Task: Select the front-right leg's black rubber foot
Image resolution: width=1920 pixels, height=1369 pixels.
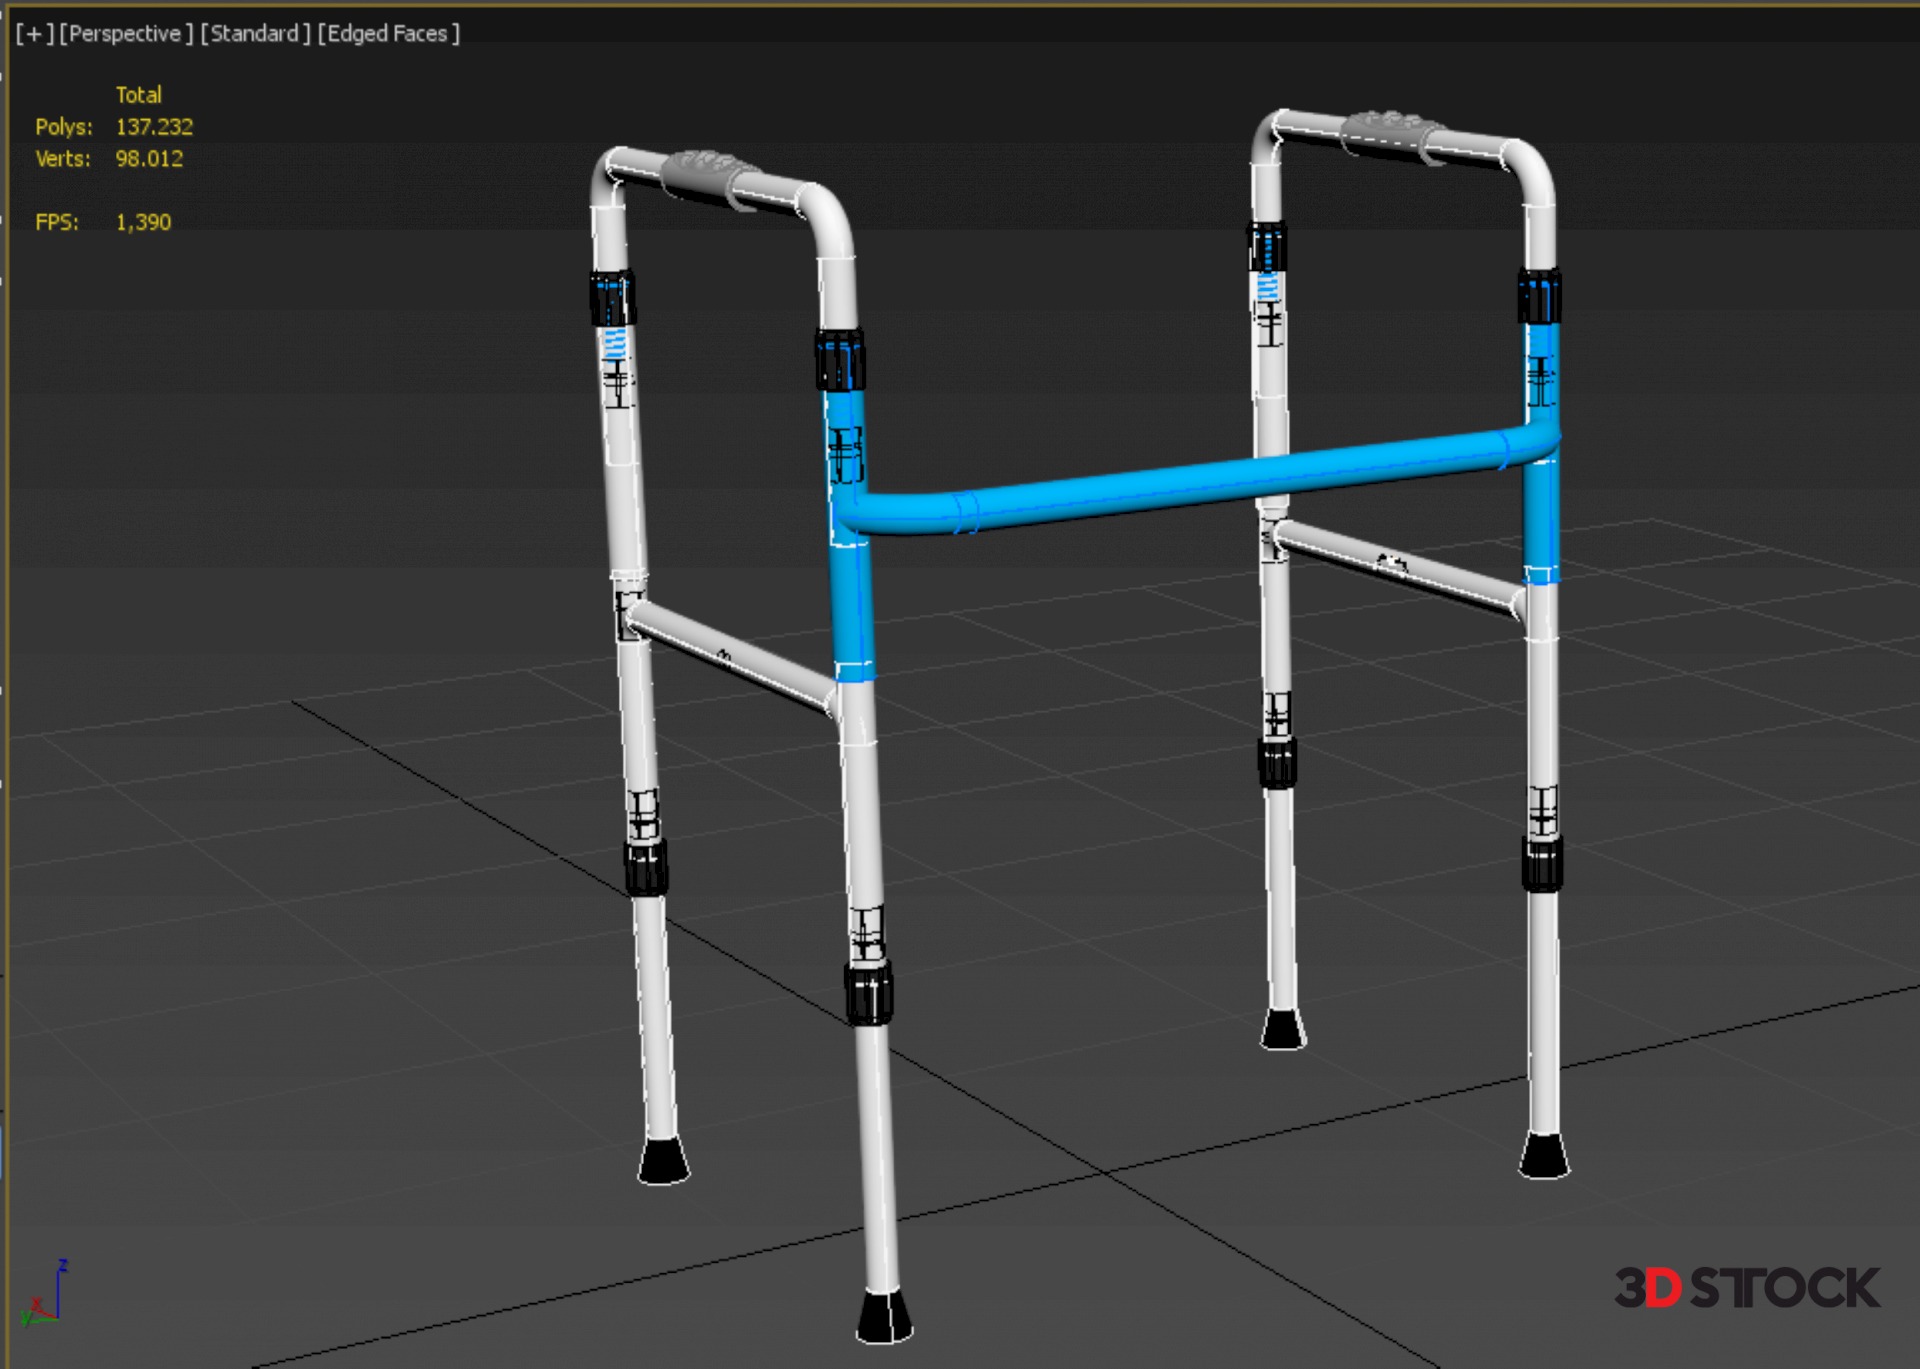Action: click(1543, 1156)
